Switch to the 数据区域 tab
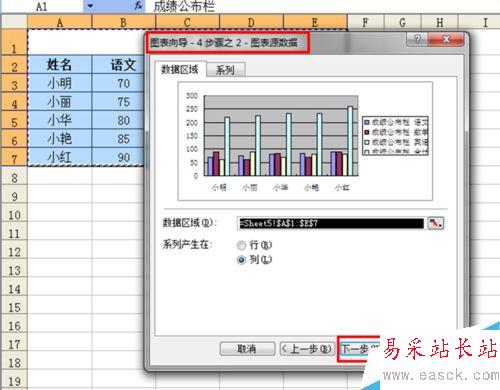 pyautogui.click(x=180, y=70)
